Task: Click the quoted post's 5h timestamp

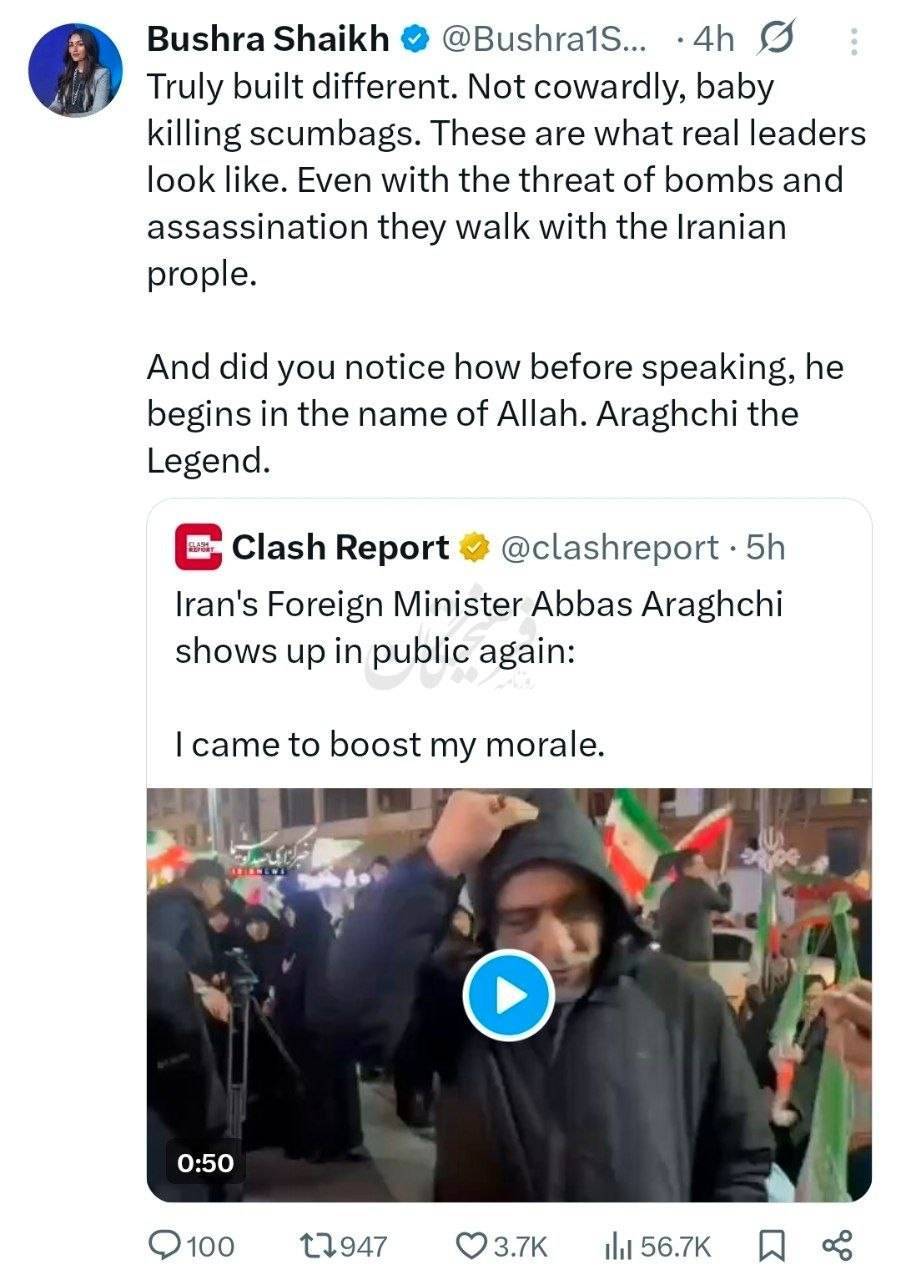Action: point(766,548)
